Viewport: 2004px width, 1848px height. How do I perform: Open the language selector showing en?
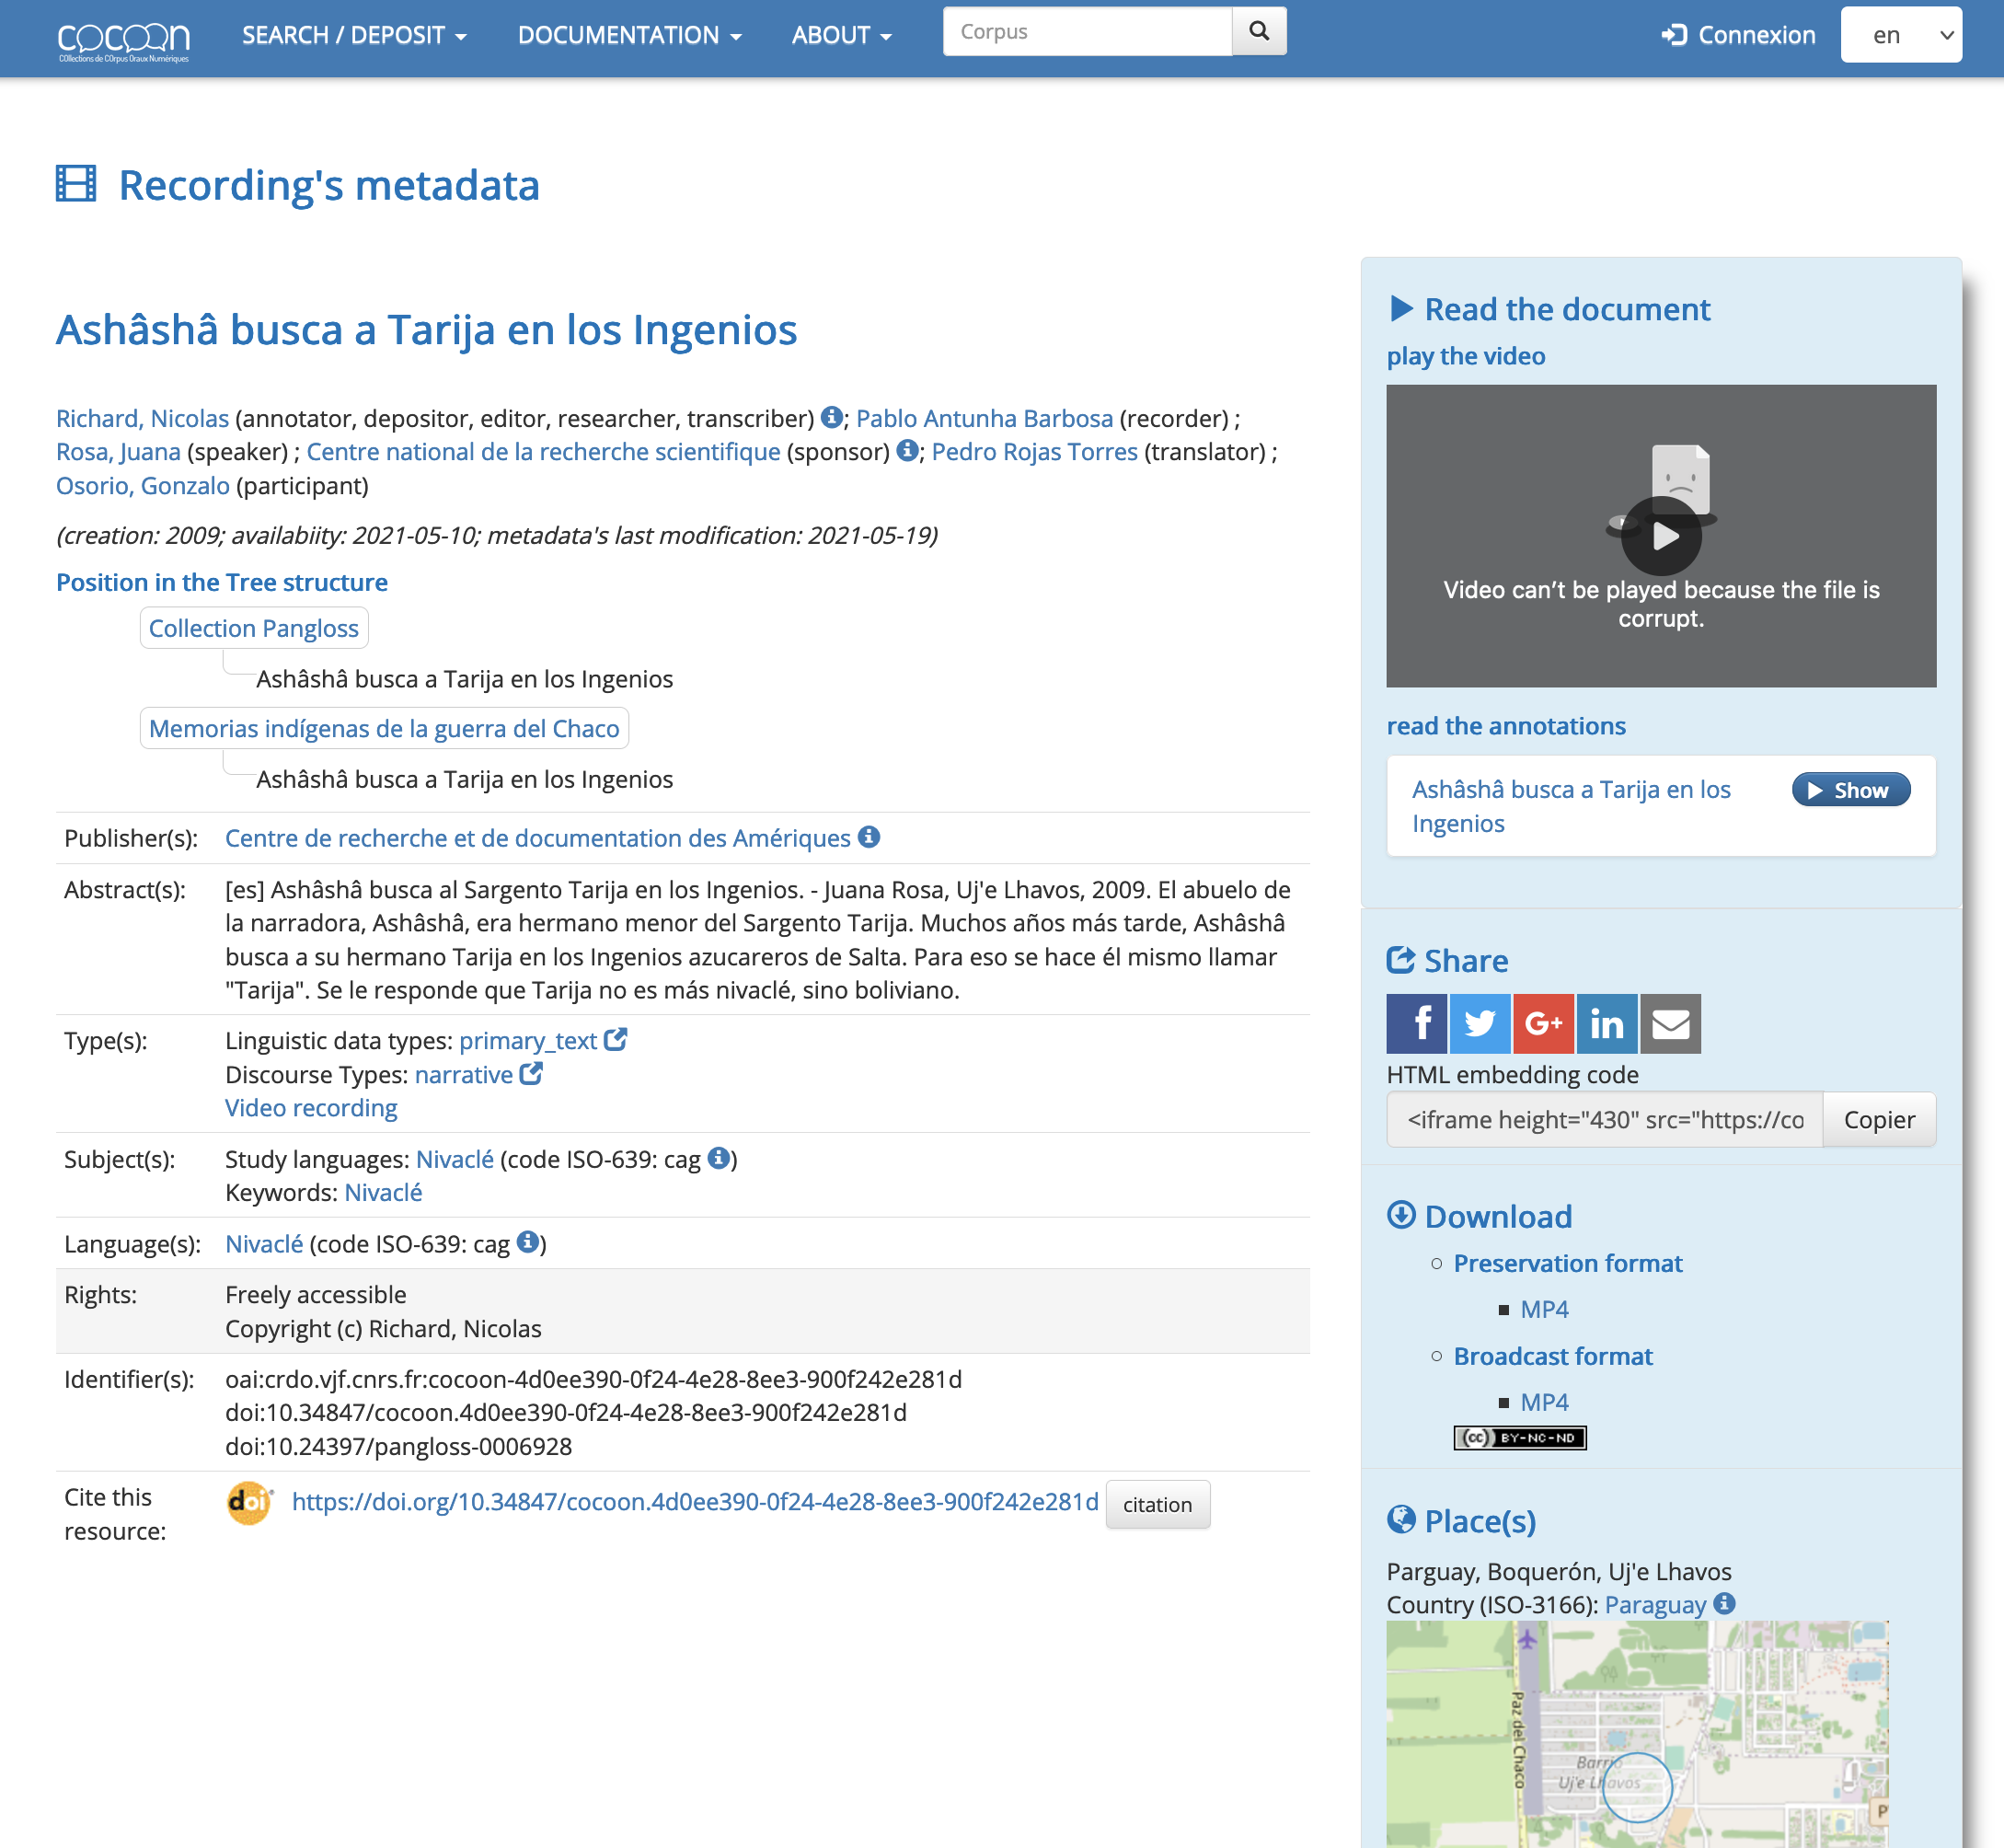(1901, 35)
